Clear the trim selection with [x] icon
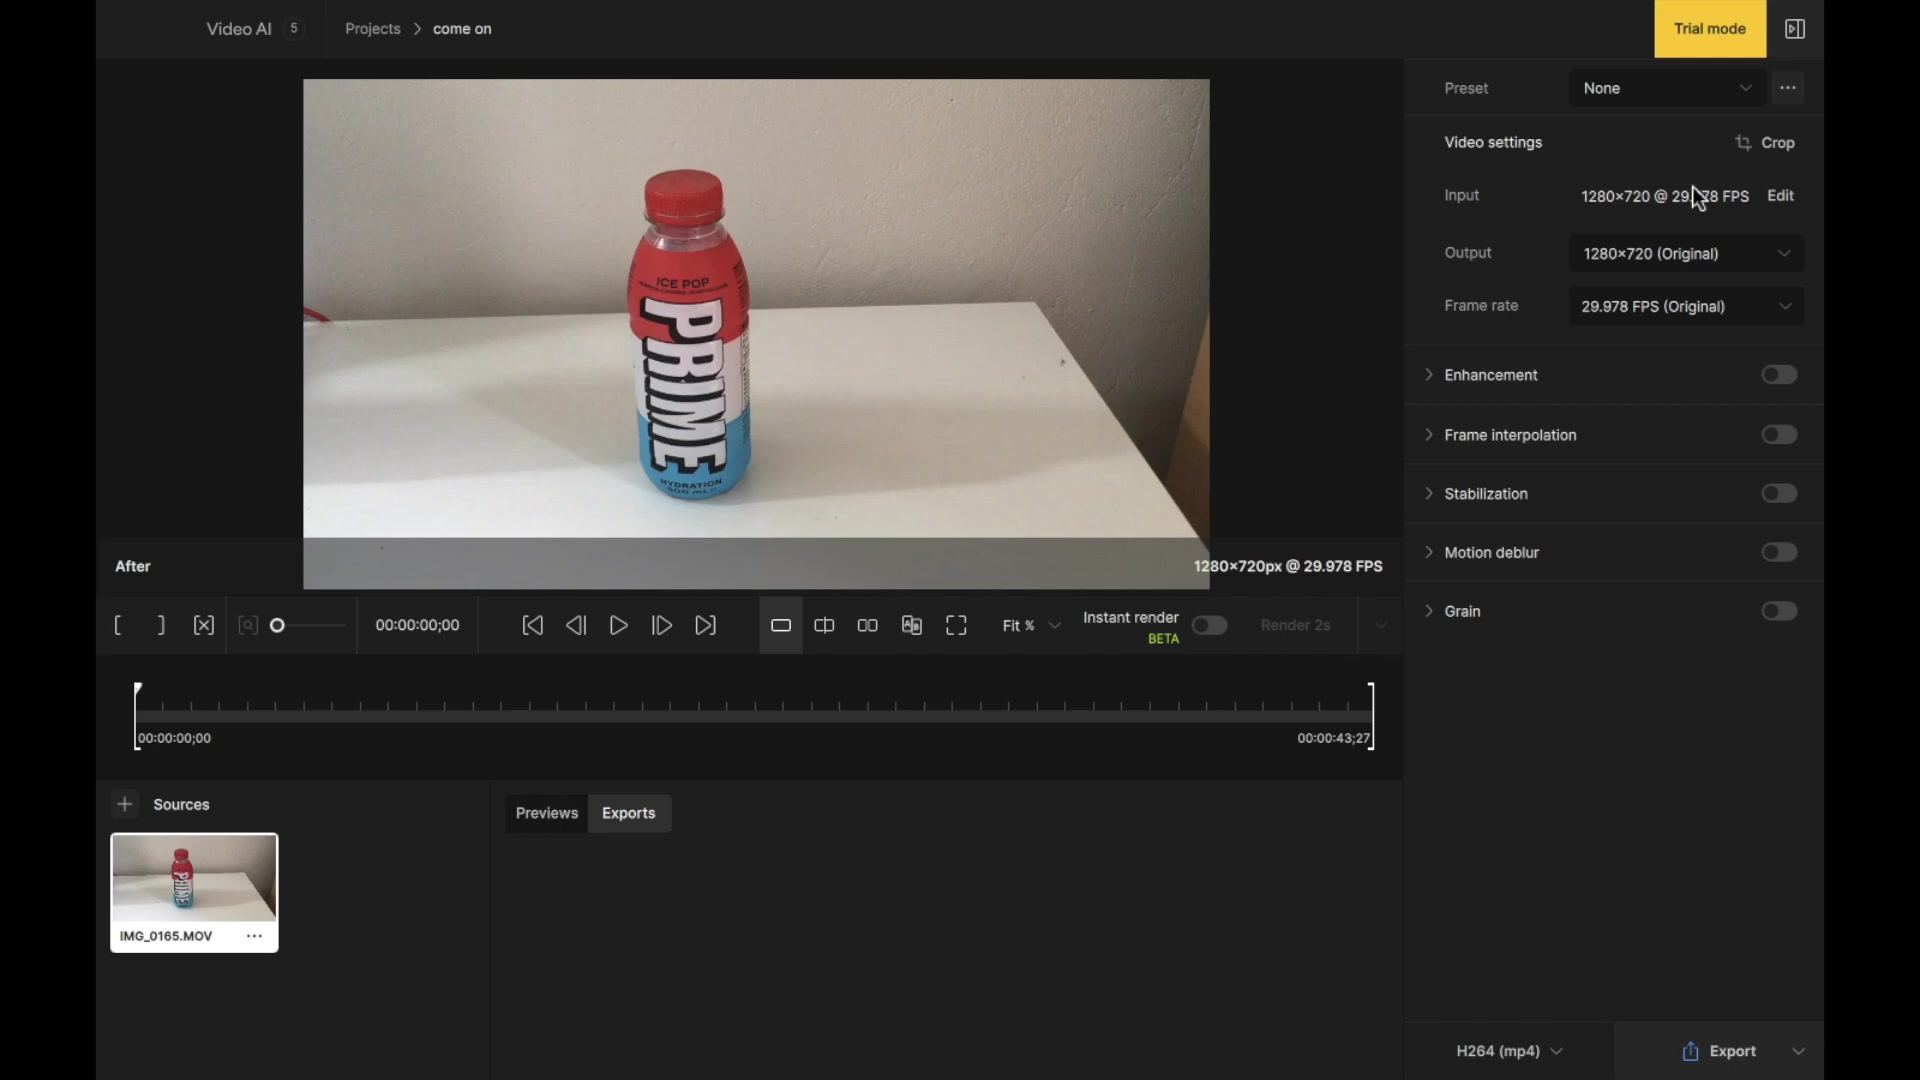Image resolution: width=1920 pixels, height=1080 pixels. pyautogui.click(x=203, y=625)
